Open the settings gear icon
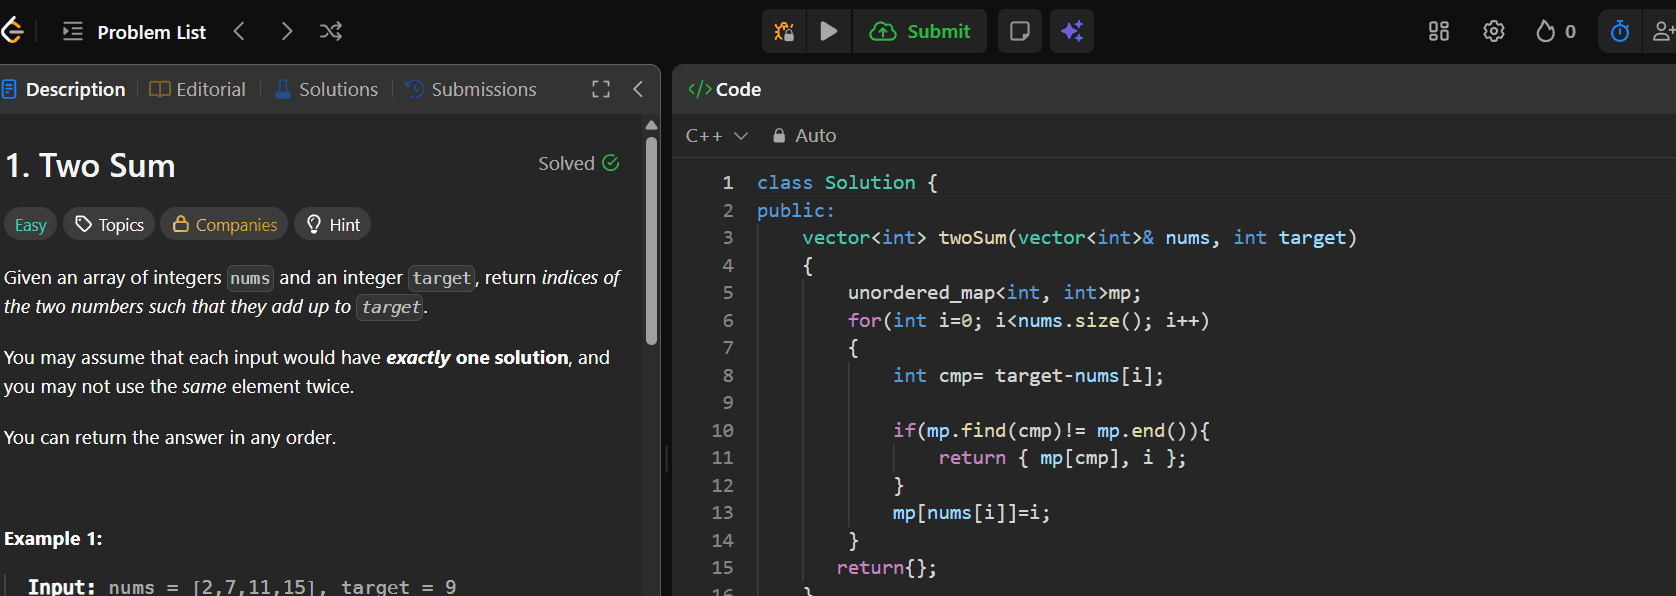The width and height of the screenshot is (1676, 596). [x=1494, y=31]
